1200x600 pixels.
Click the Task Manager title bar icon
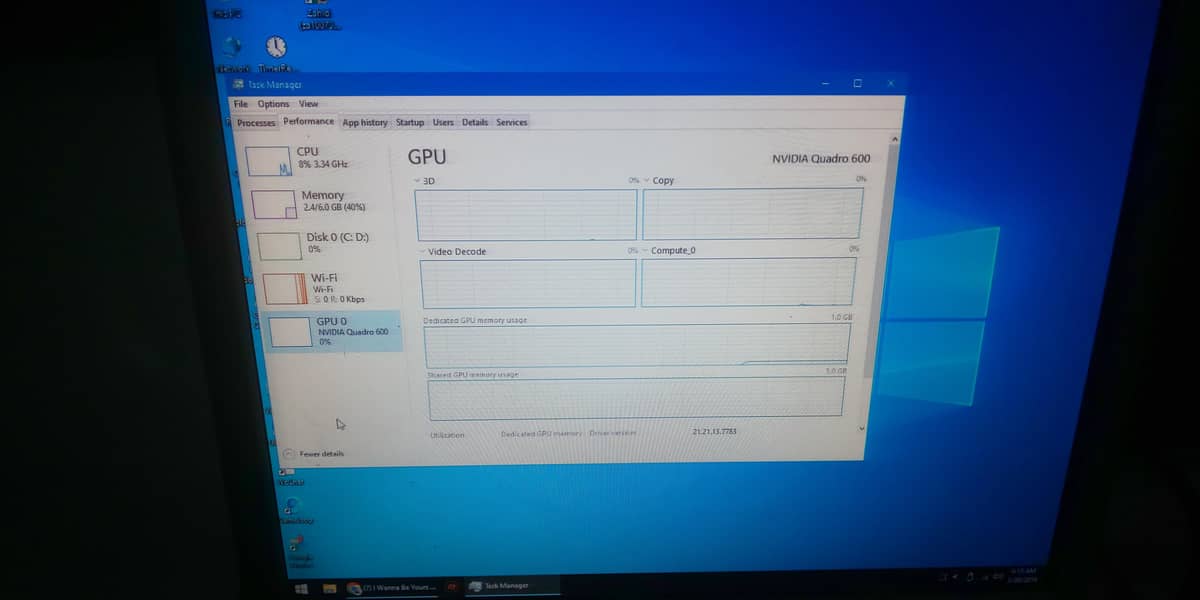click(239, 85)
